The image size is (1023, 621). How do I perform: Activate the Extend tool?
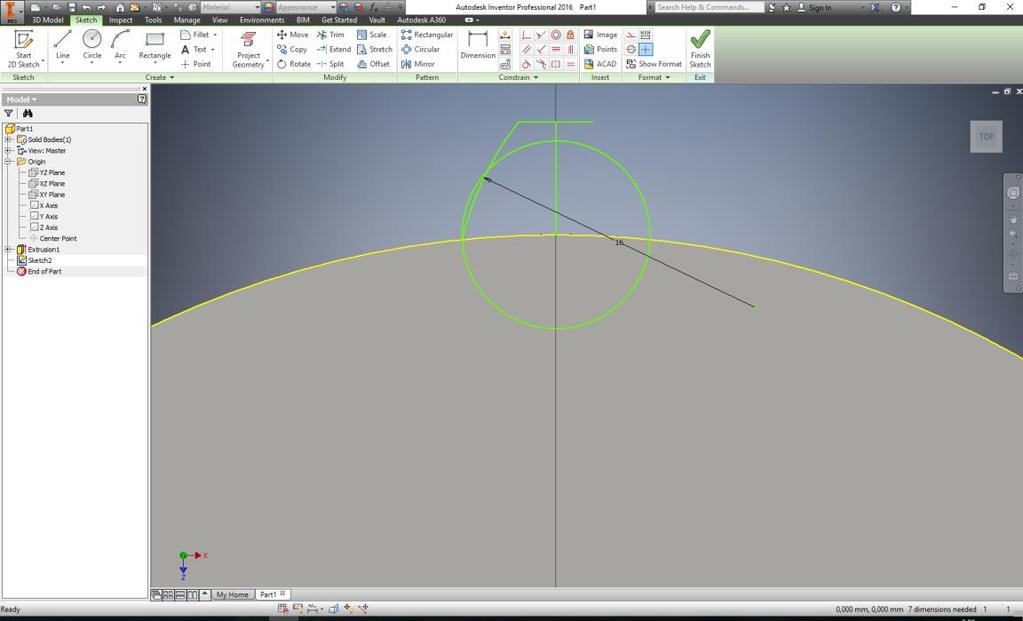[333, 49]
